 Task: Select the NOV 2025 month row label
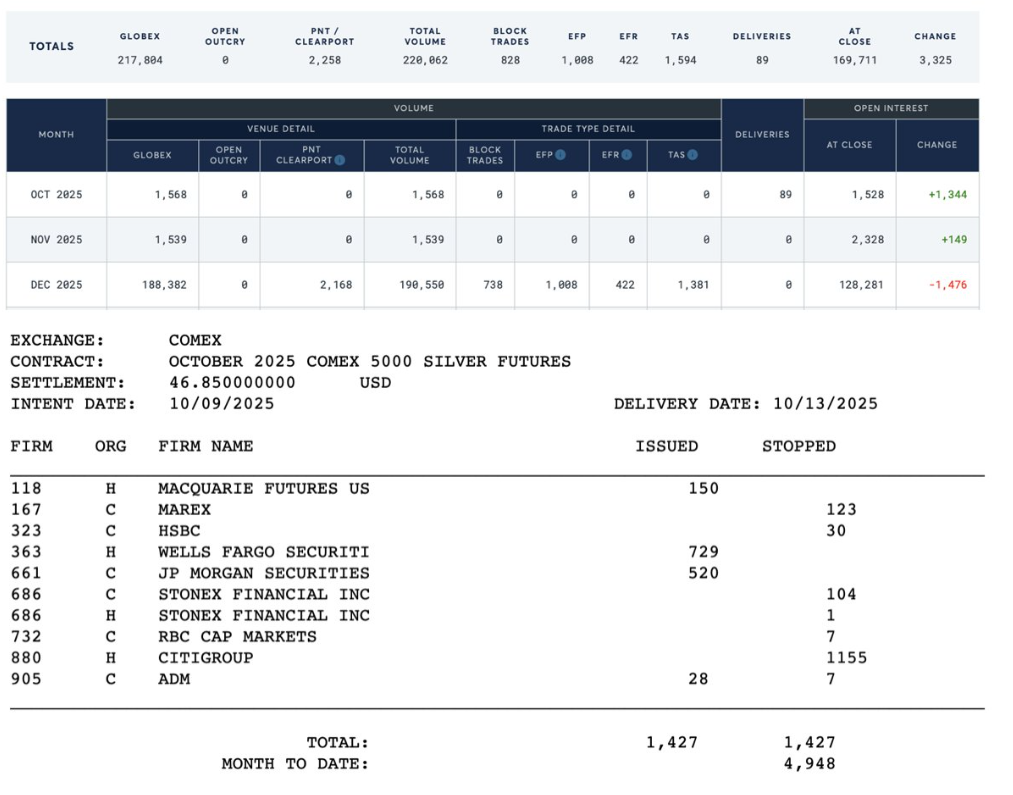[x=56, y=240]
